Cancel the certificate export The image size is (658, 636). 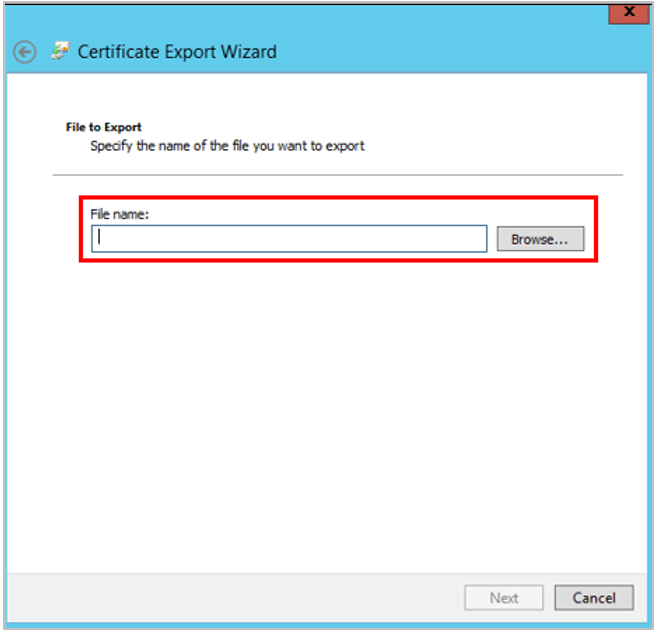594,598
